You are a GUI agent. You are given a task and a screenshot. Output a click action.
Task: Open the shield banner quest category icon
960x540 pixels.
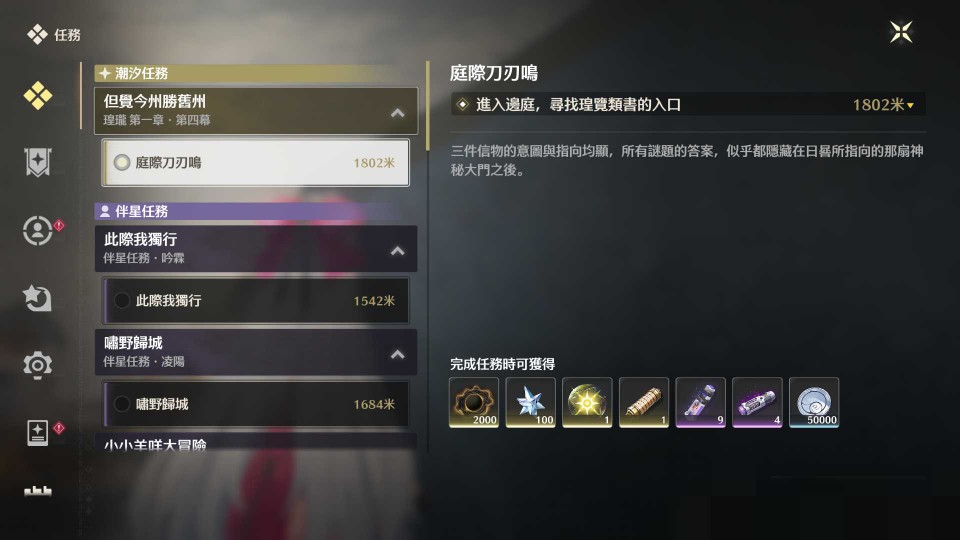(38, 162)
